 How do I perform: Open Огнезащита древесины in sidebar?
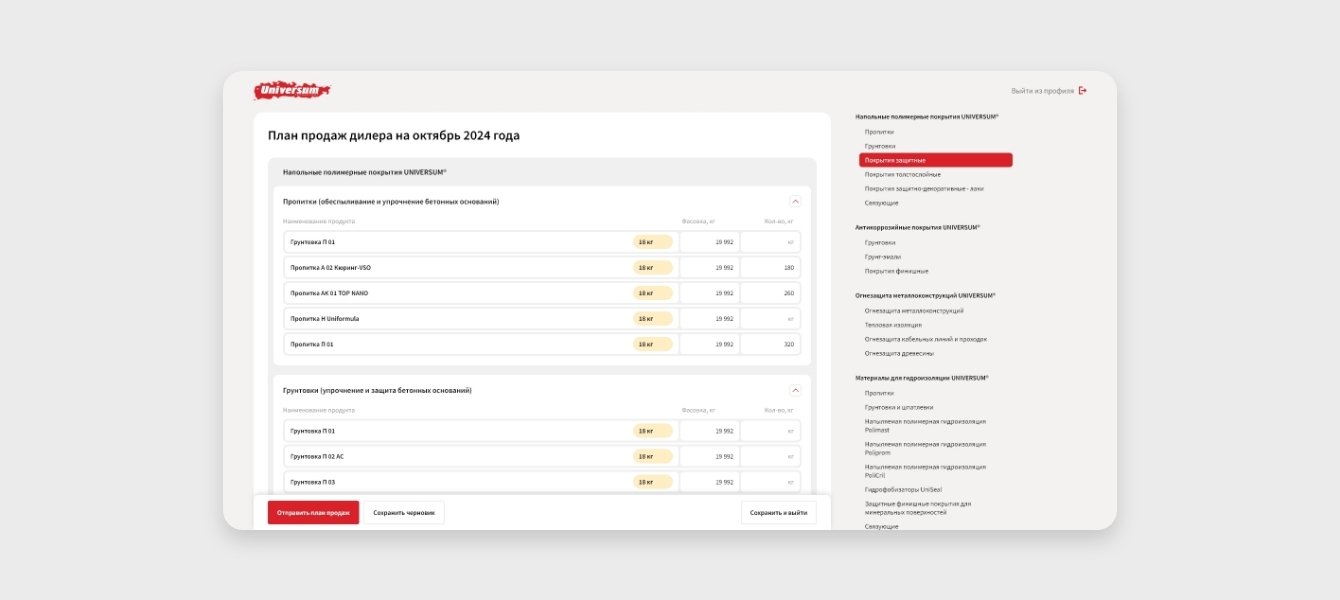[899, 353]
